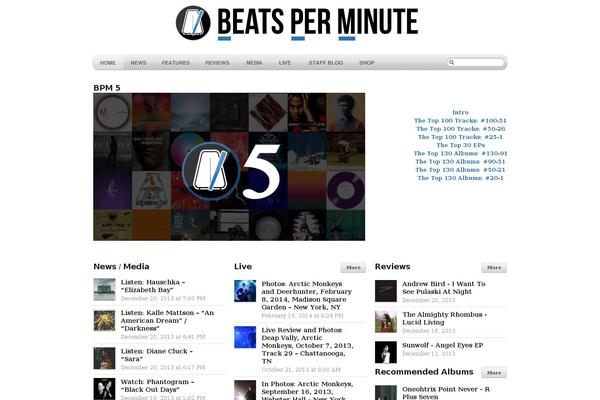Open the Media menu item
Image resolution: width=600 pixels, height=400 pixels.
point(254,63)
